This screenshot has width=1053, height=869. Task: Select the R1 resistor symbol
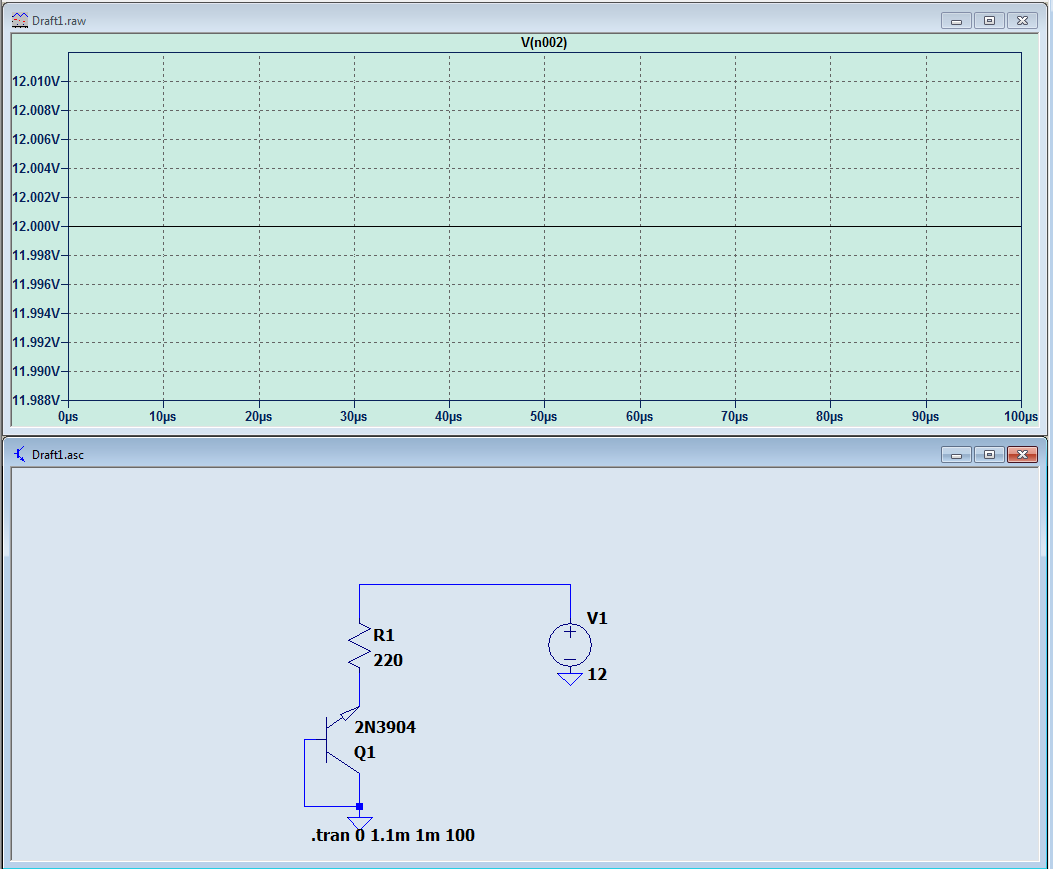359,647
